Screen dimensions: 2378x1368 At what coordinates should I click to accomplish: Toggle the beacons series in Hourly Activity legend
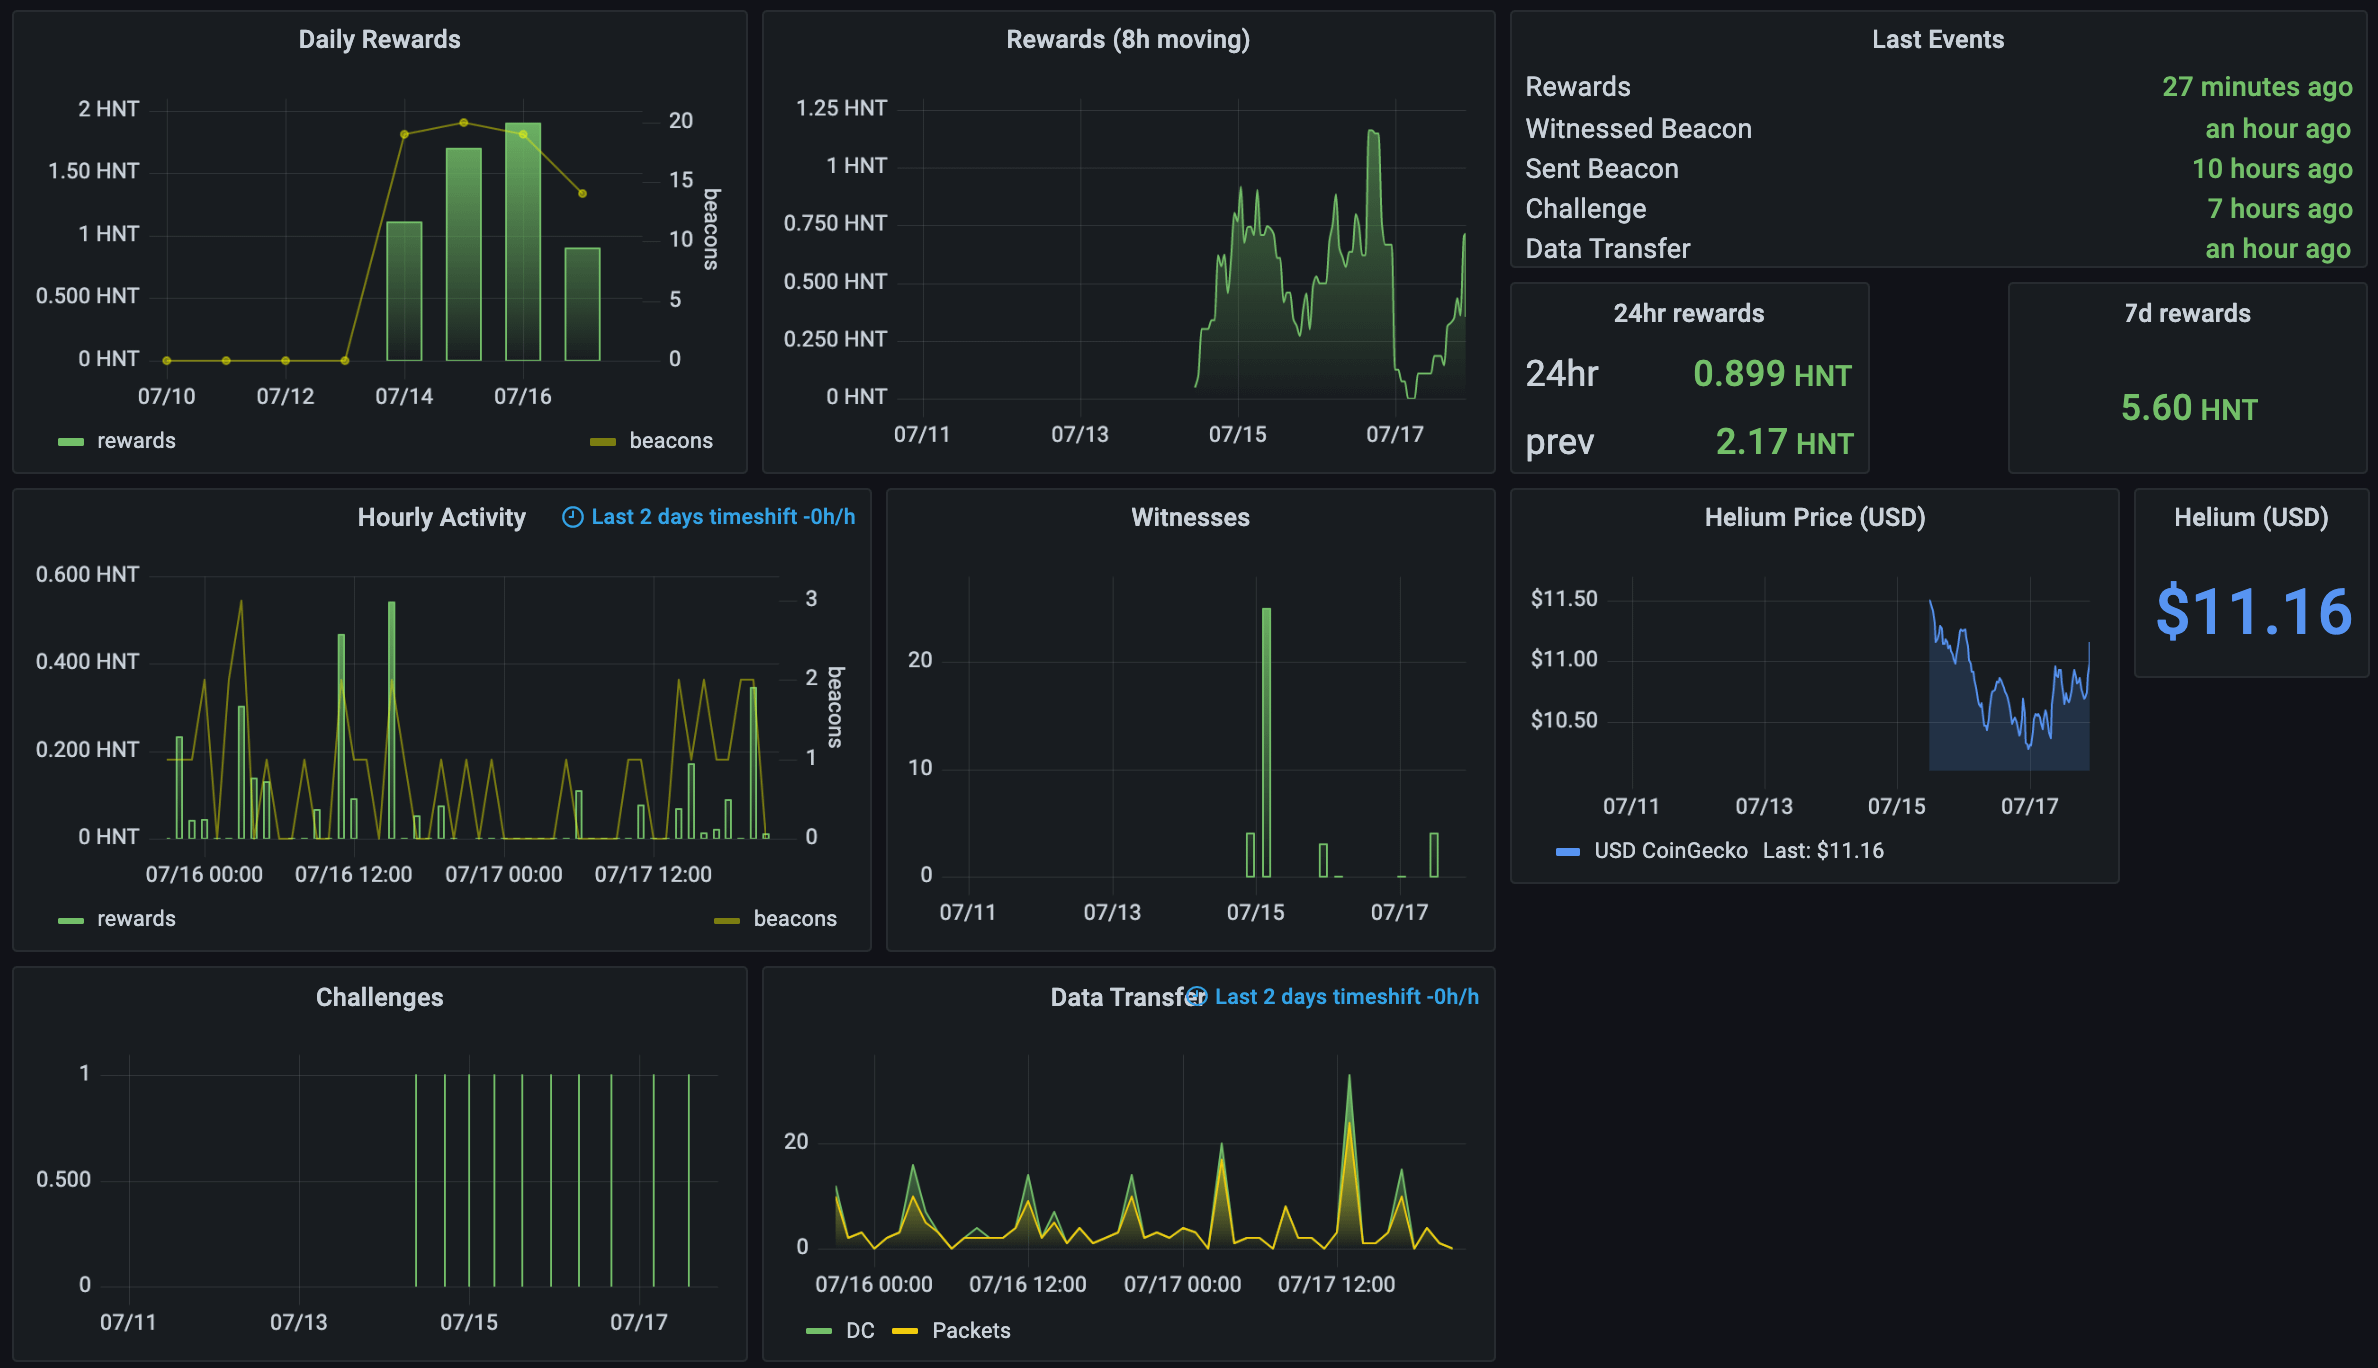795,917
